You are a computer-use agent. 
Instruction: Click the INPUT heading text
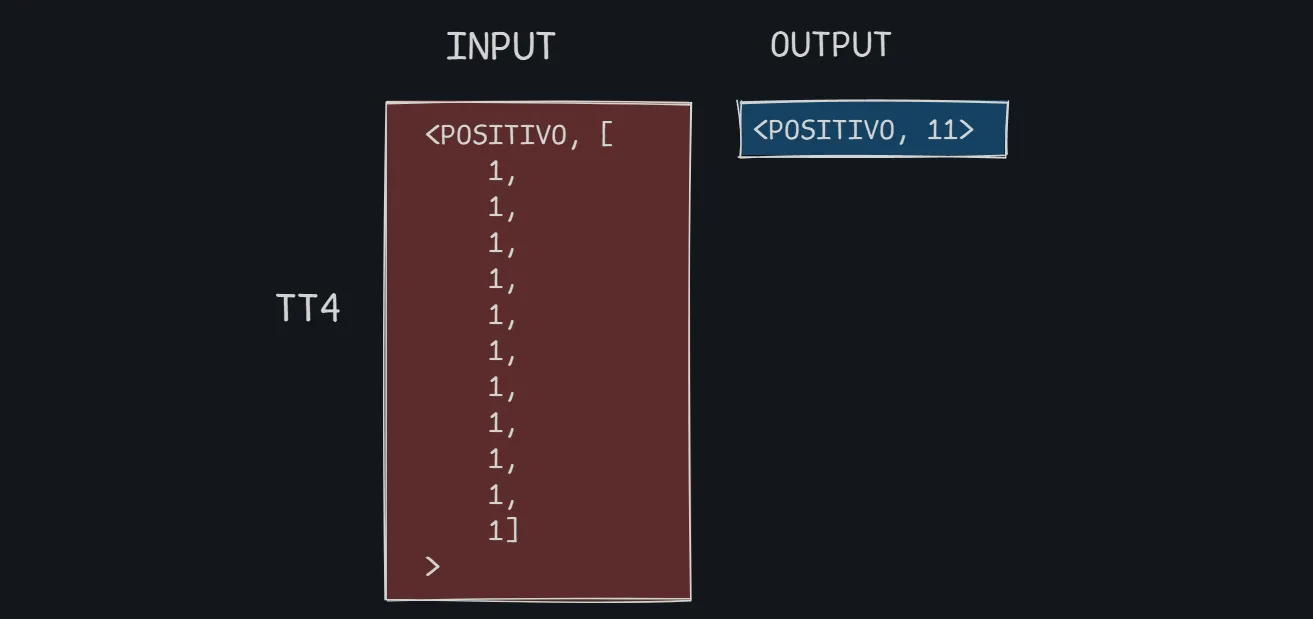(500, 47)
